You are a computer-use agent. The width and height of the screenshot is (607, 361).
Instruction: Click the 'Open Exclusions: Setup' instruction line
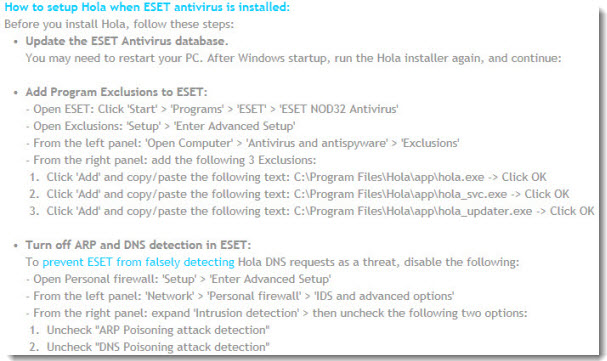(161, 126)
